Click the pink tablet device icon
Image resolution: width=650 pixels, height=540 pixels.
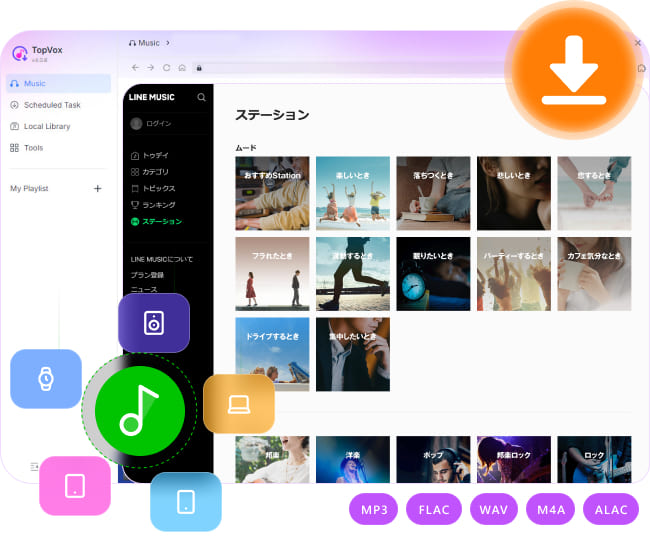tap(75, 486)
